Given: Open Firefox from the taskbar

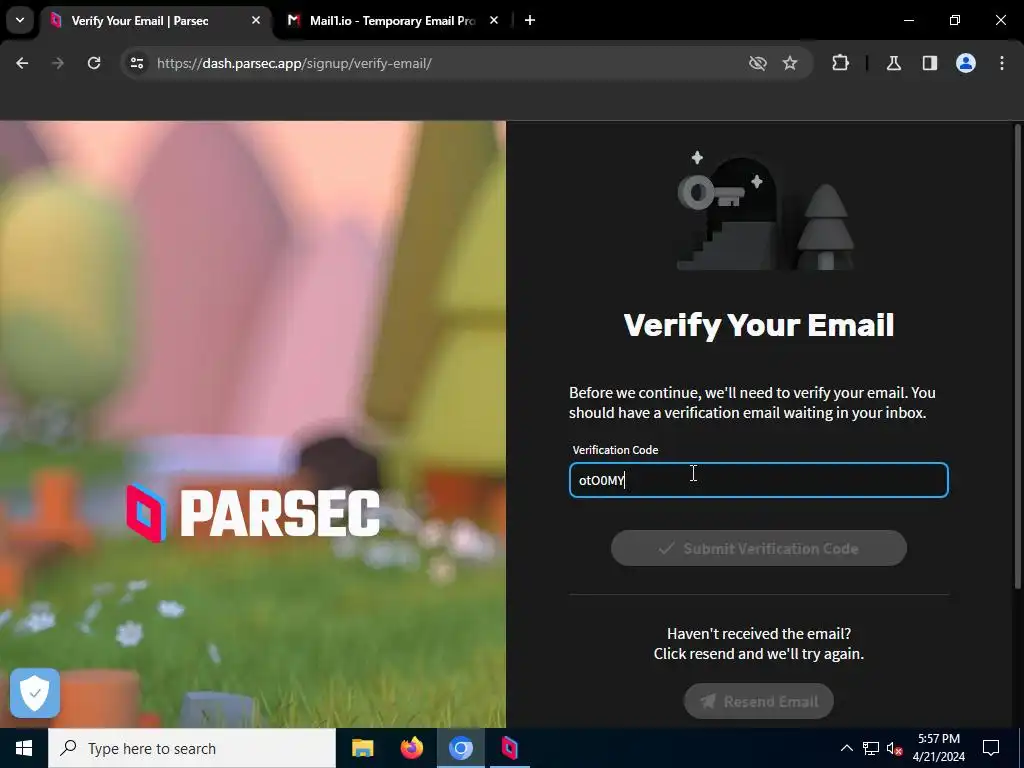Looking at the screenshot, I should pos(411,748).
